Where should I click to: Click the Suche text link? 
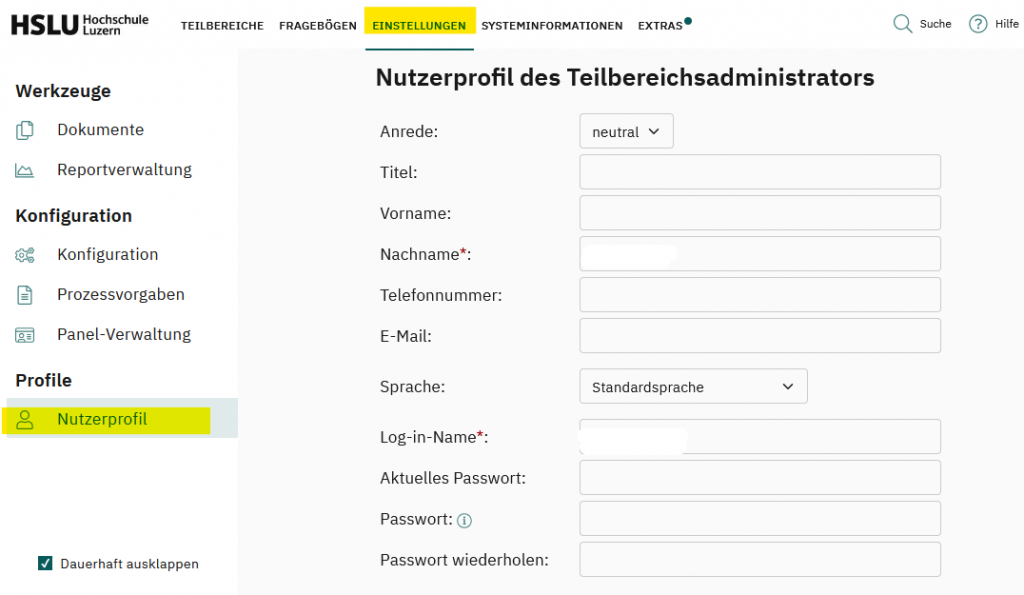point(935,24)
